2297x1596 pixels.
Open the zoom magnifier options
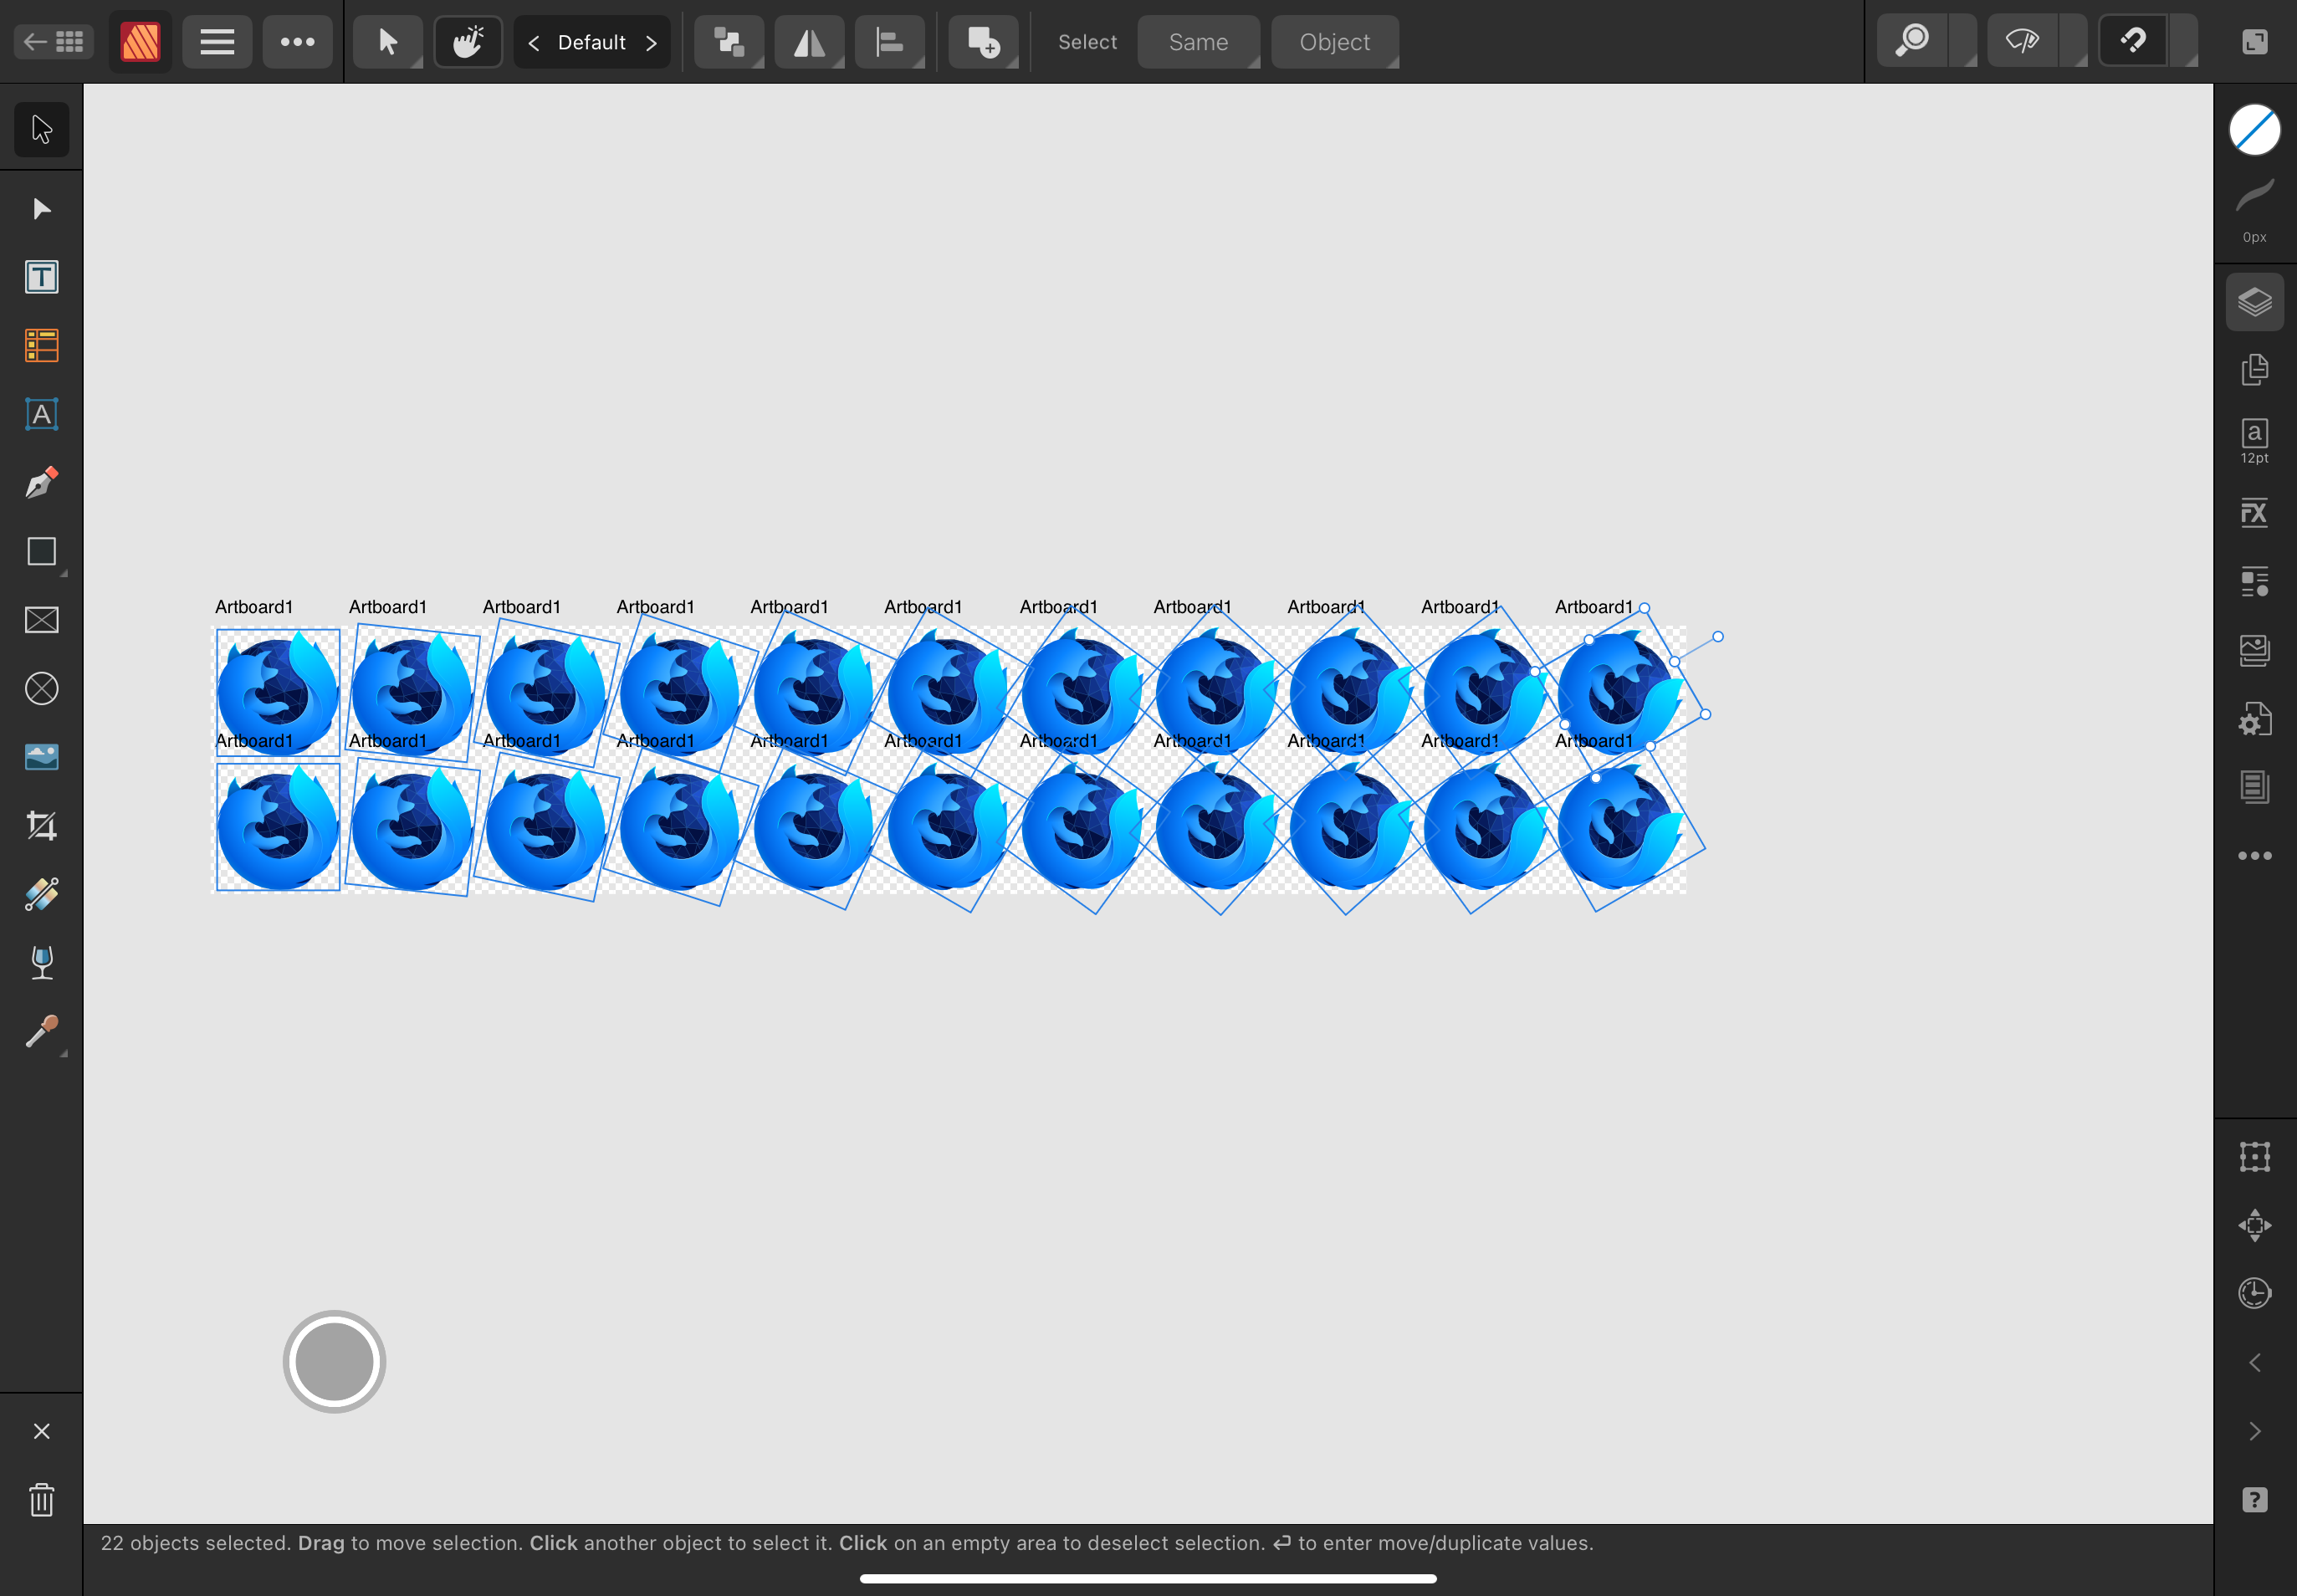click(x=1913, y=42)
